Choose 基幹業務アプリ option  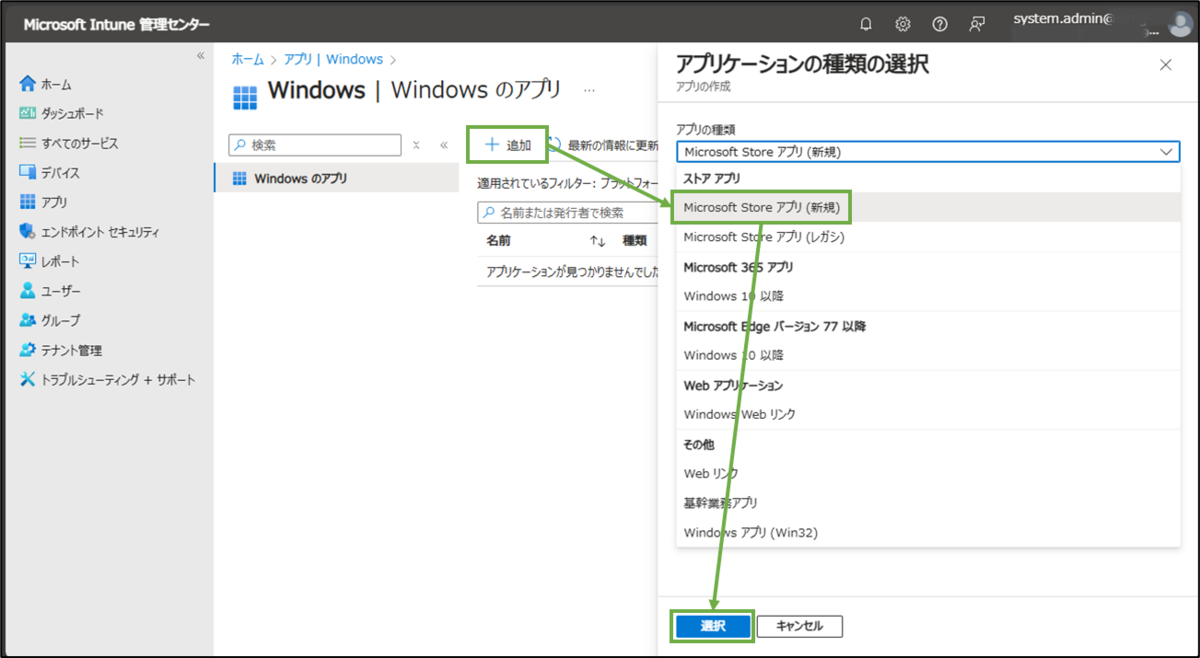click(x=929, y=503)
